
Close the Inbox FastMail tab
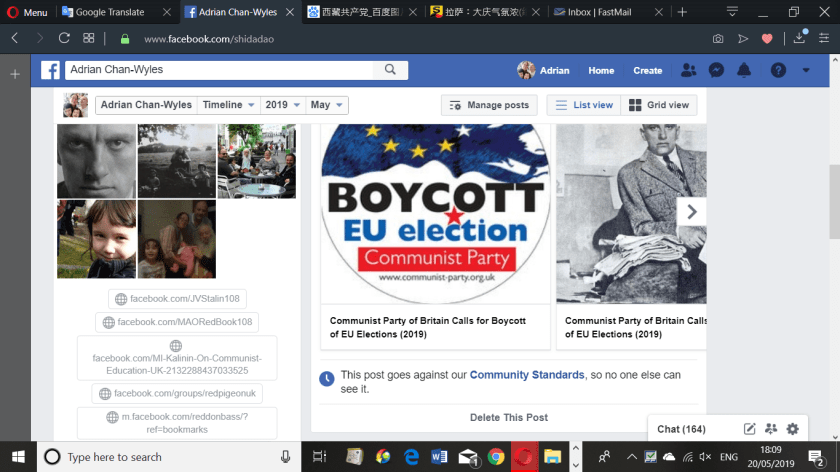pos(659,12)
